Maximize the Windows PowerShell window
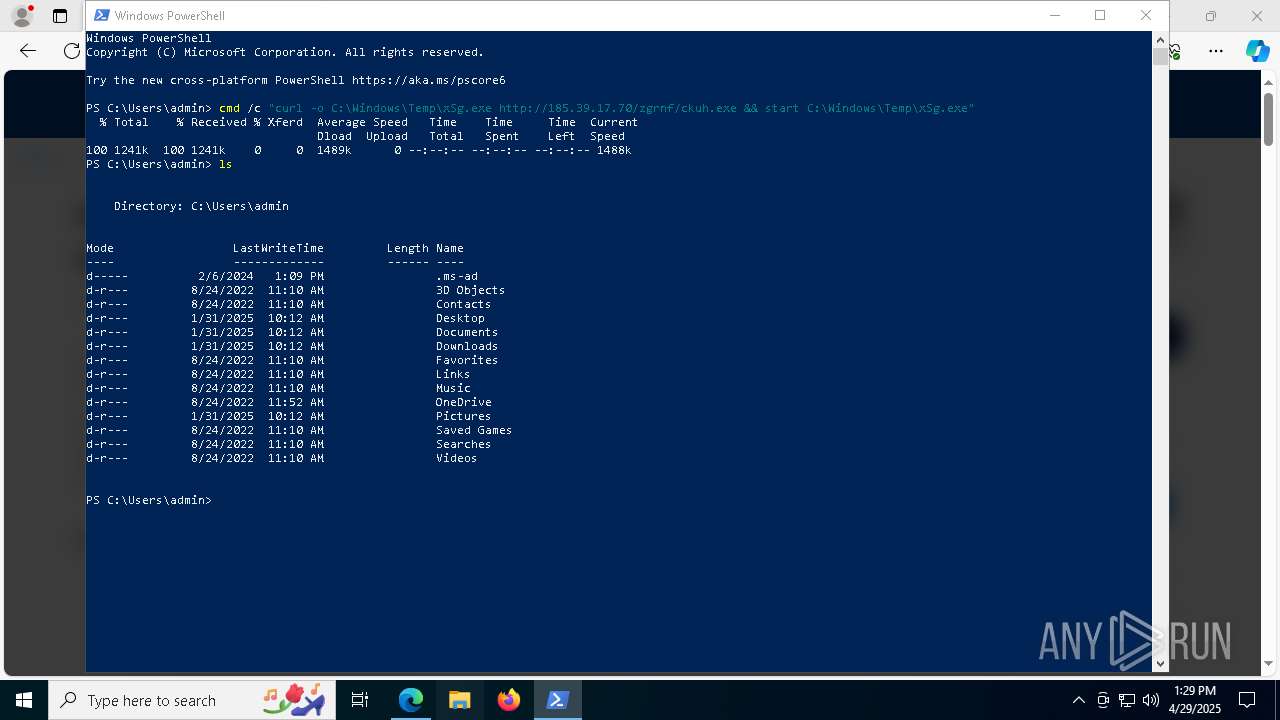 point(1100,15)
